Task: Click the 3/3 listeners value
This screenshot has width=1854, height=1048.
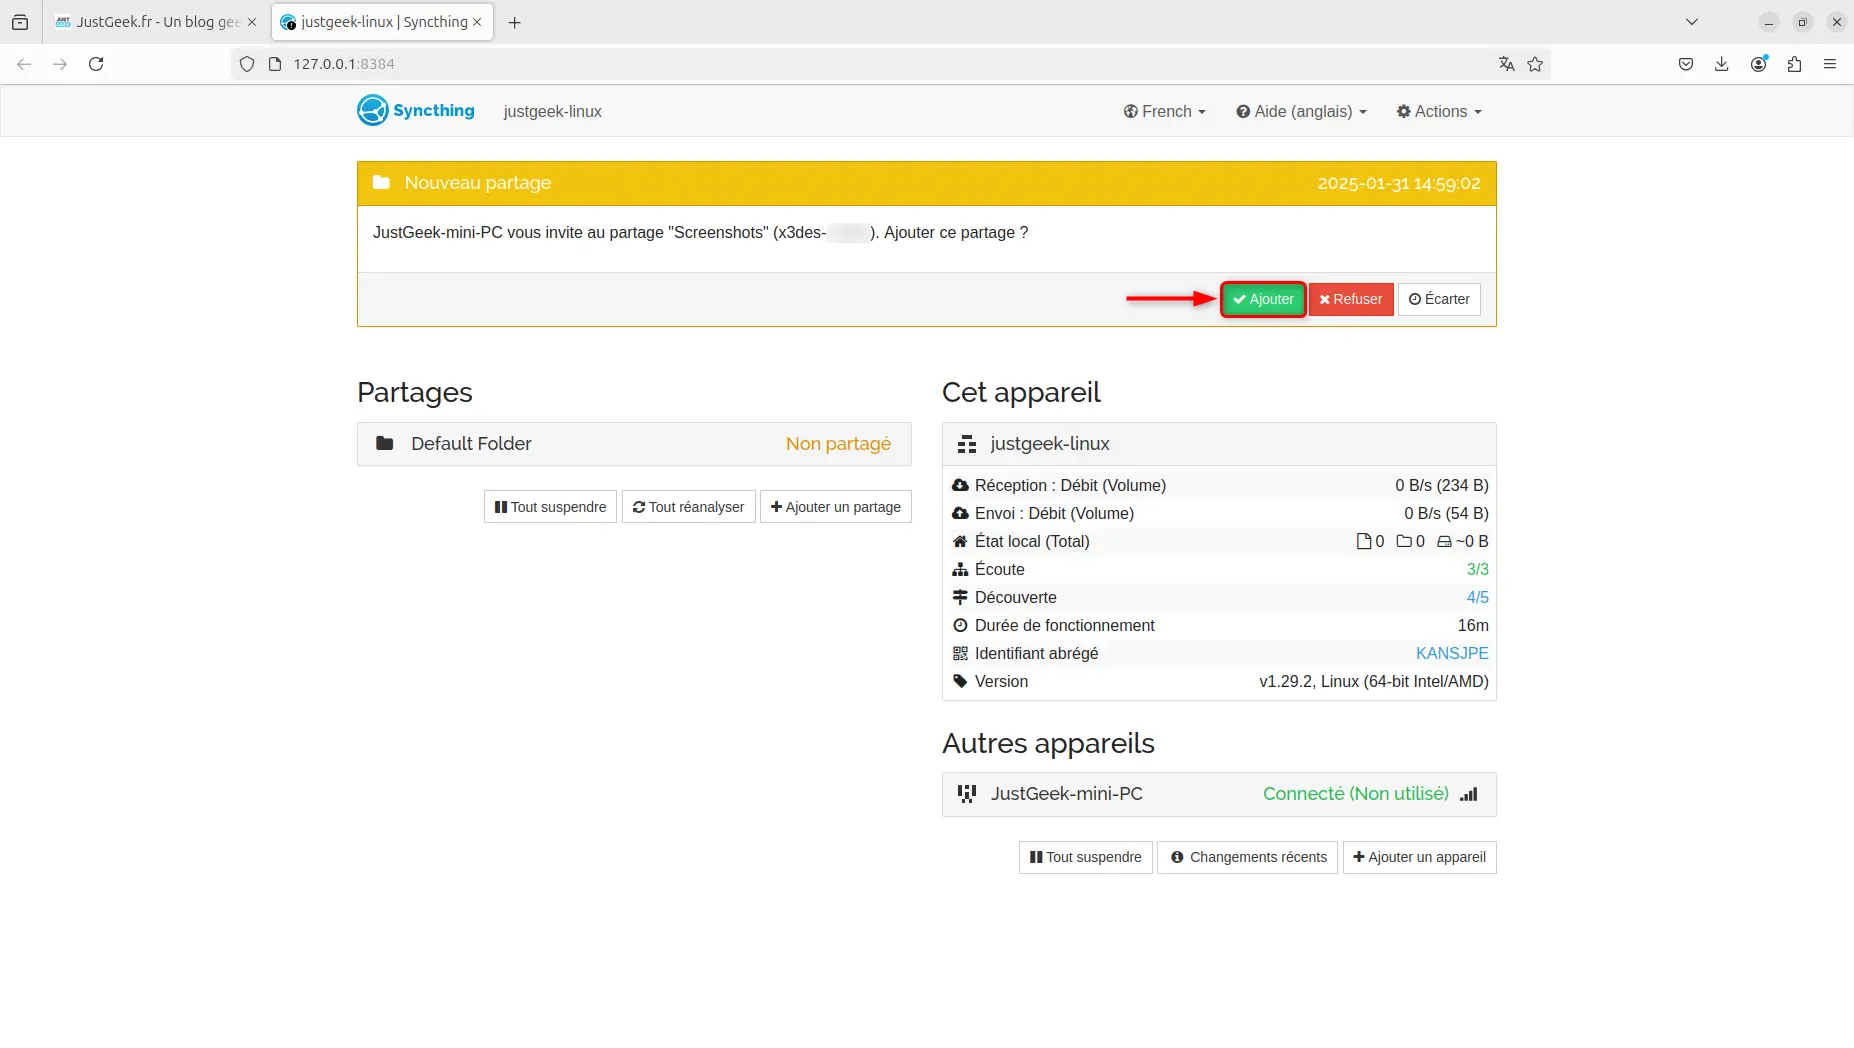Action: click(x=1477, y=569)
